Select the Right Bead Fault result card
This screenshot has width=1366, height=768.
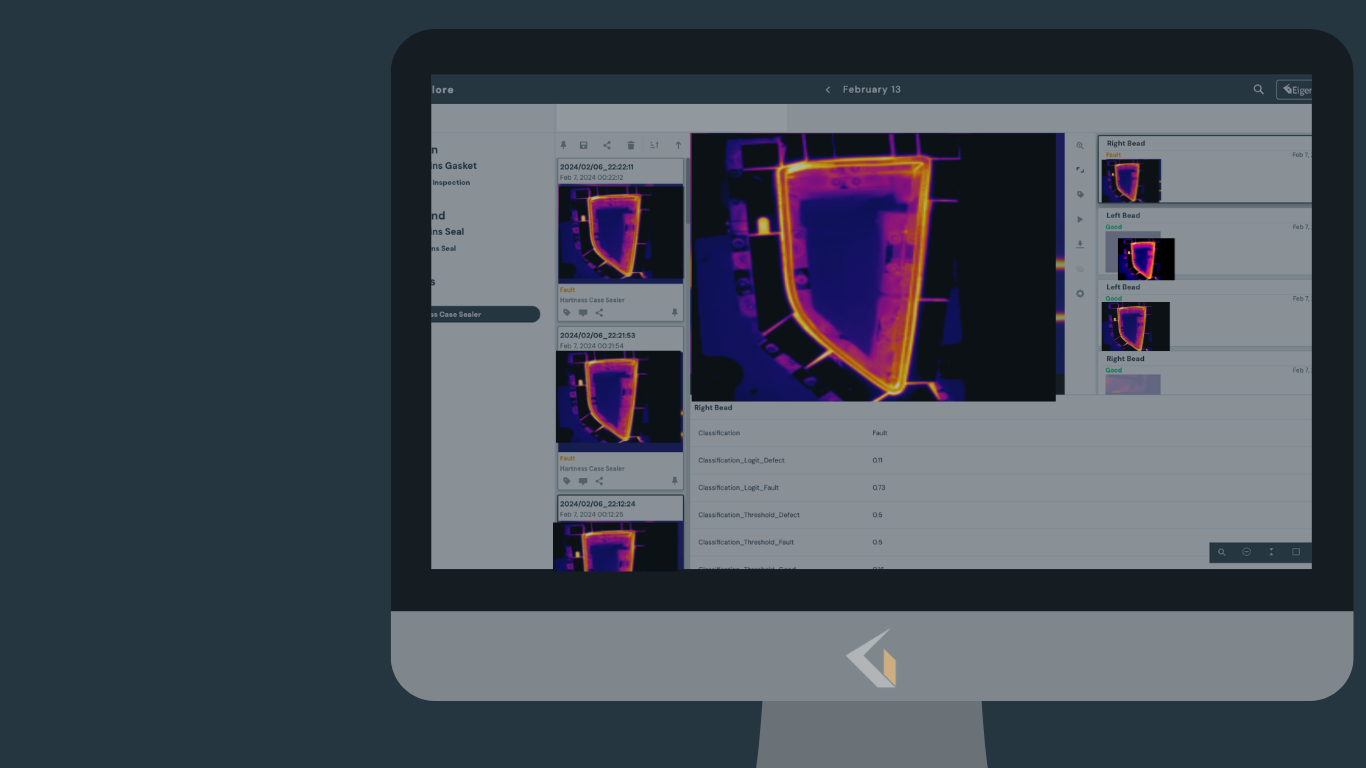point(1205,170)
